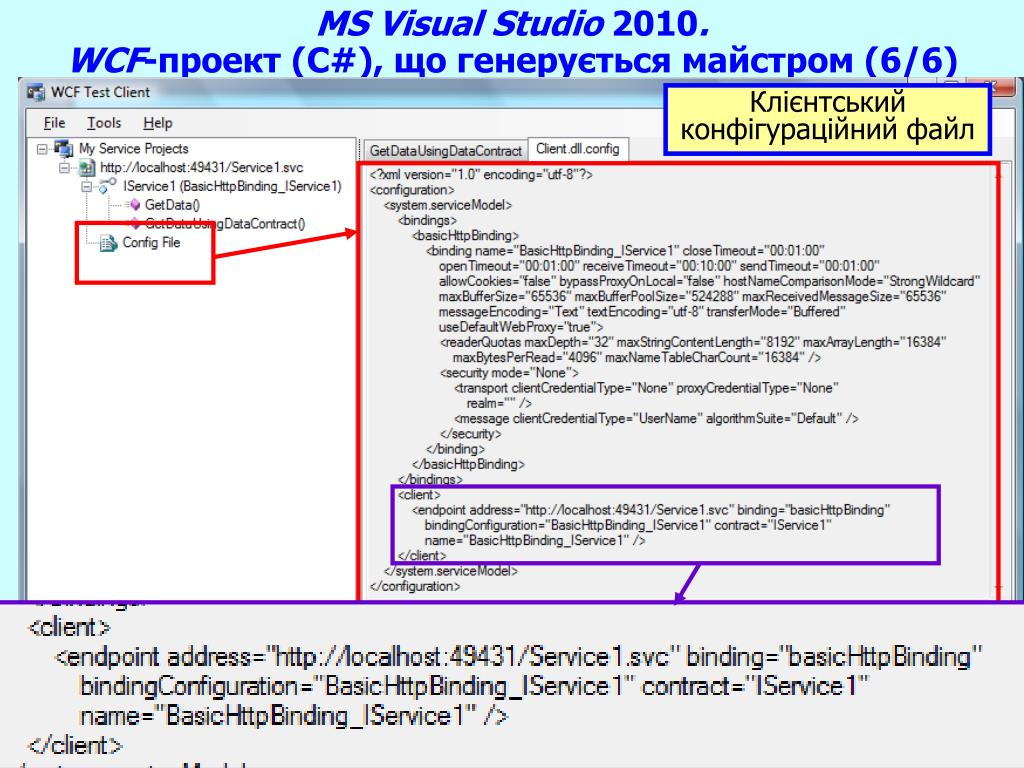Switch to the GetDataUsingDataContract tab
1024x768 pixels.
click(445, 151)
